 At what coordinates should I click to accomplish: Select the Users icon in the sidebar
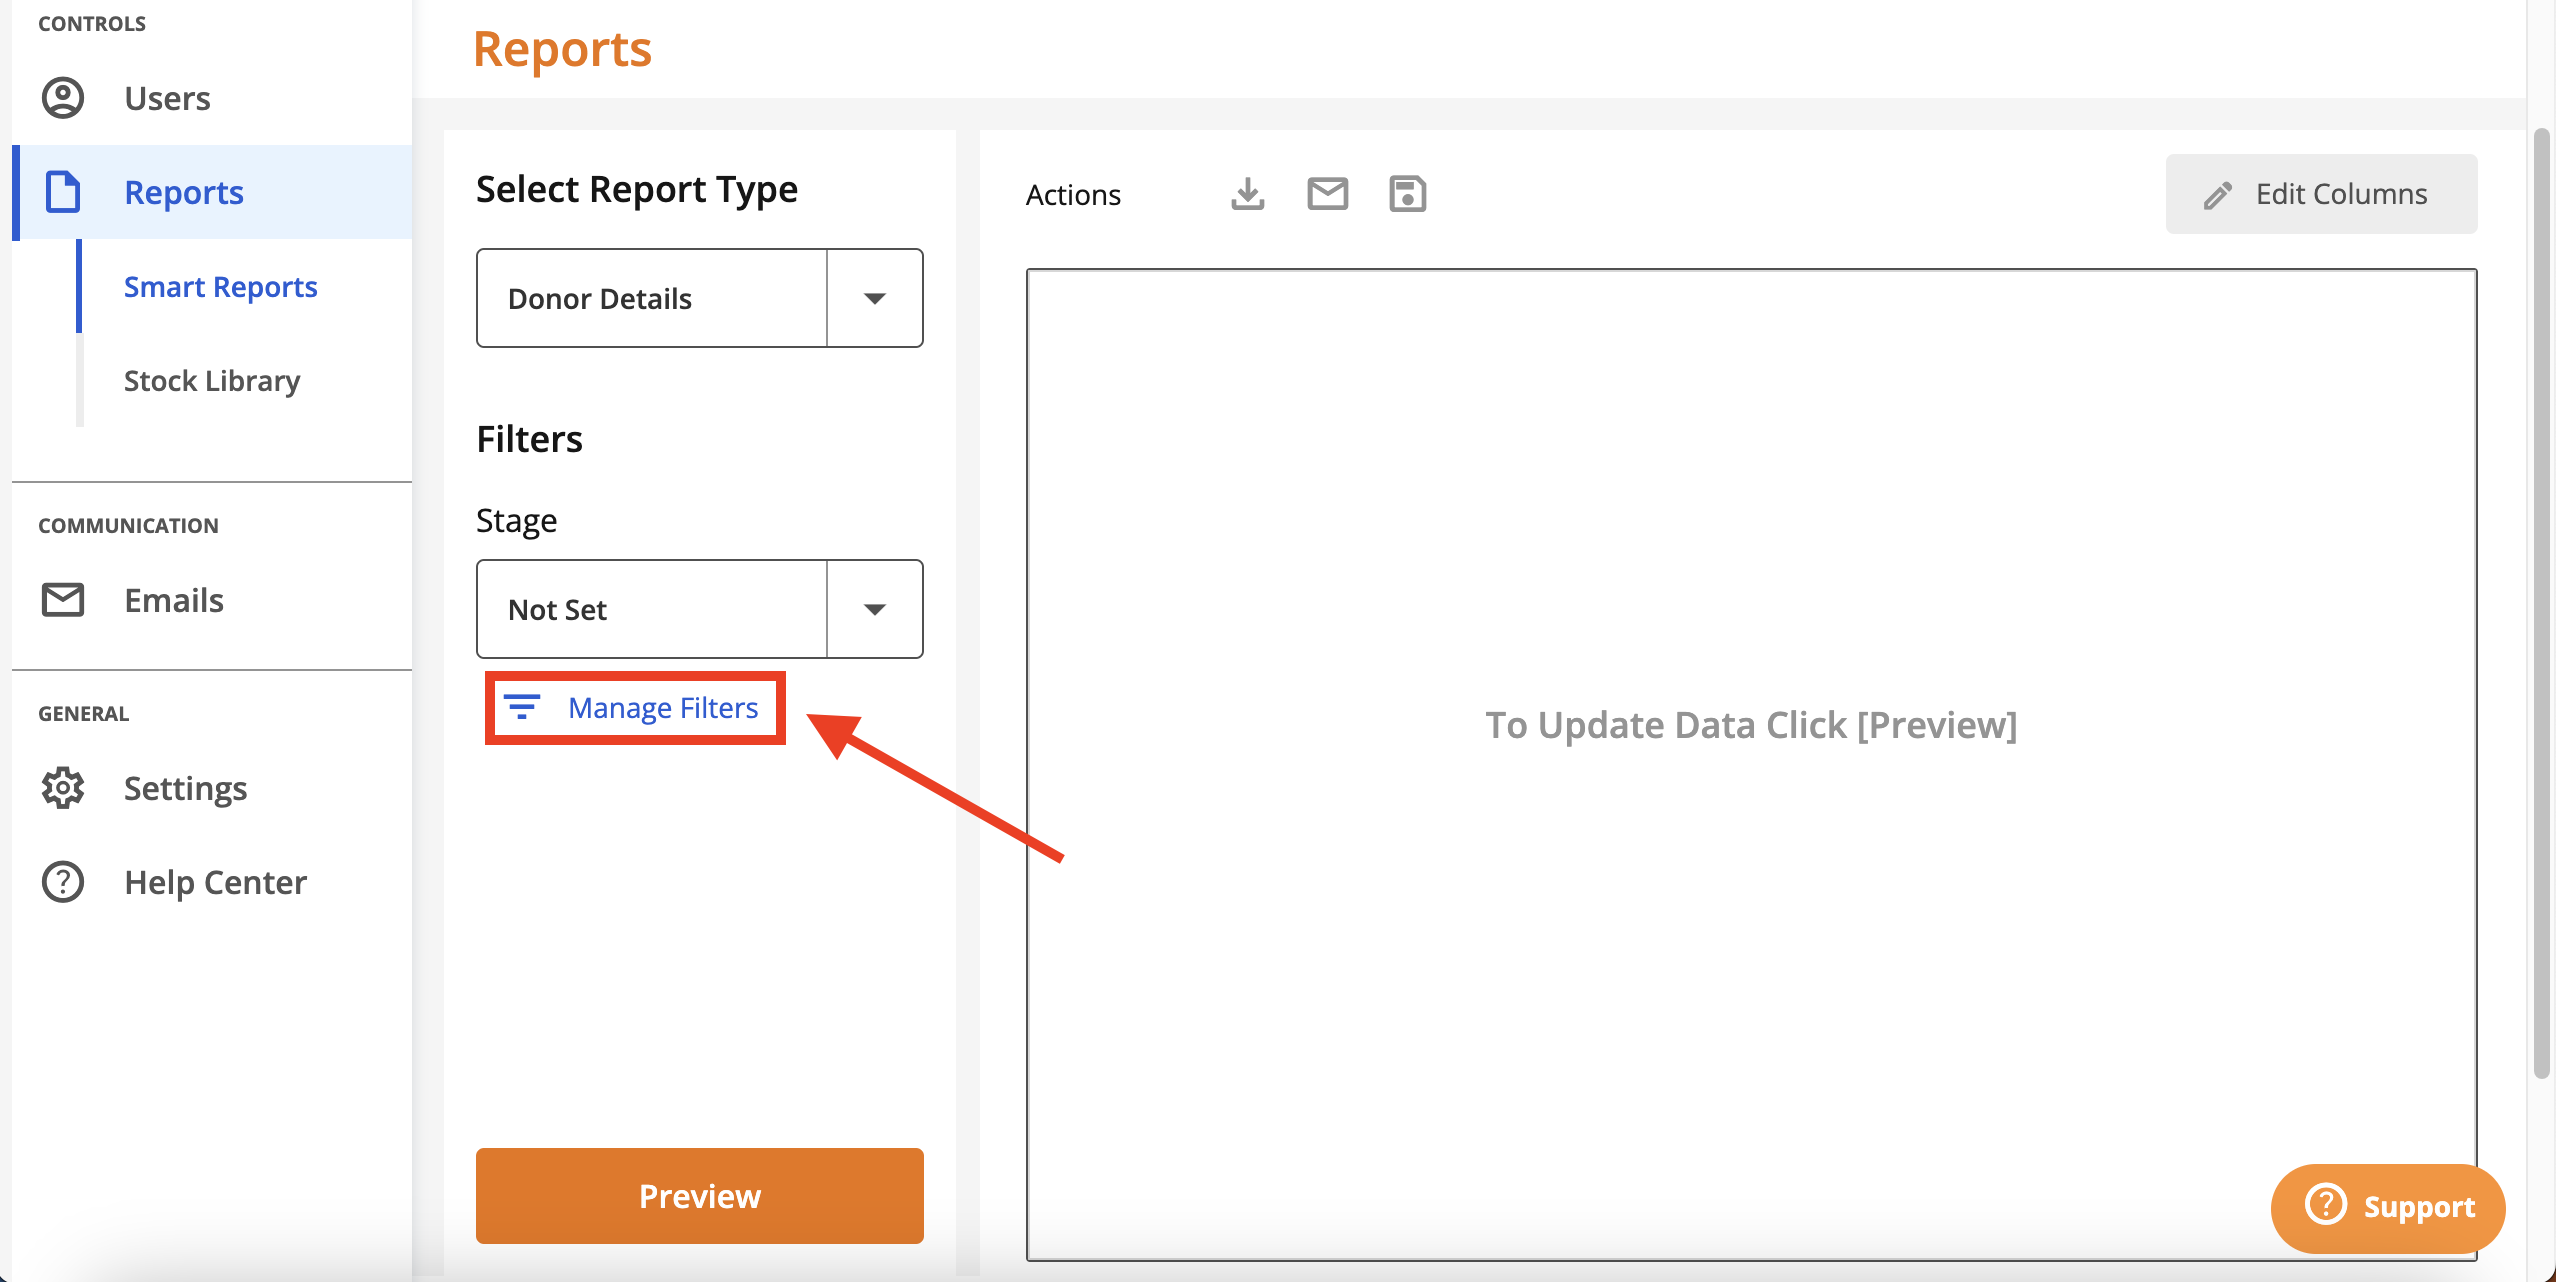pyautogui.click(x=62, y=97)
